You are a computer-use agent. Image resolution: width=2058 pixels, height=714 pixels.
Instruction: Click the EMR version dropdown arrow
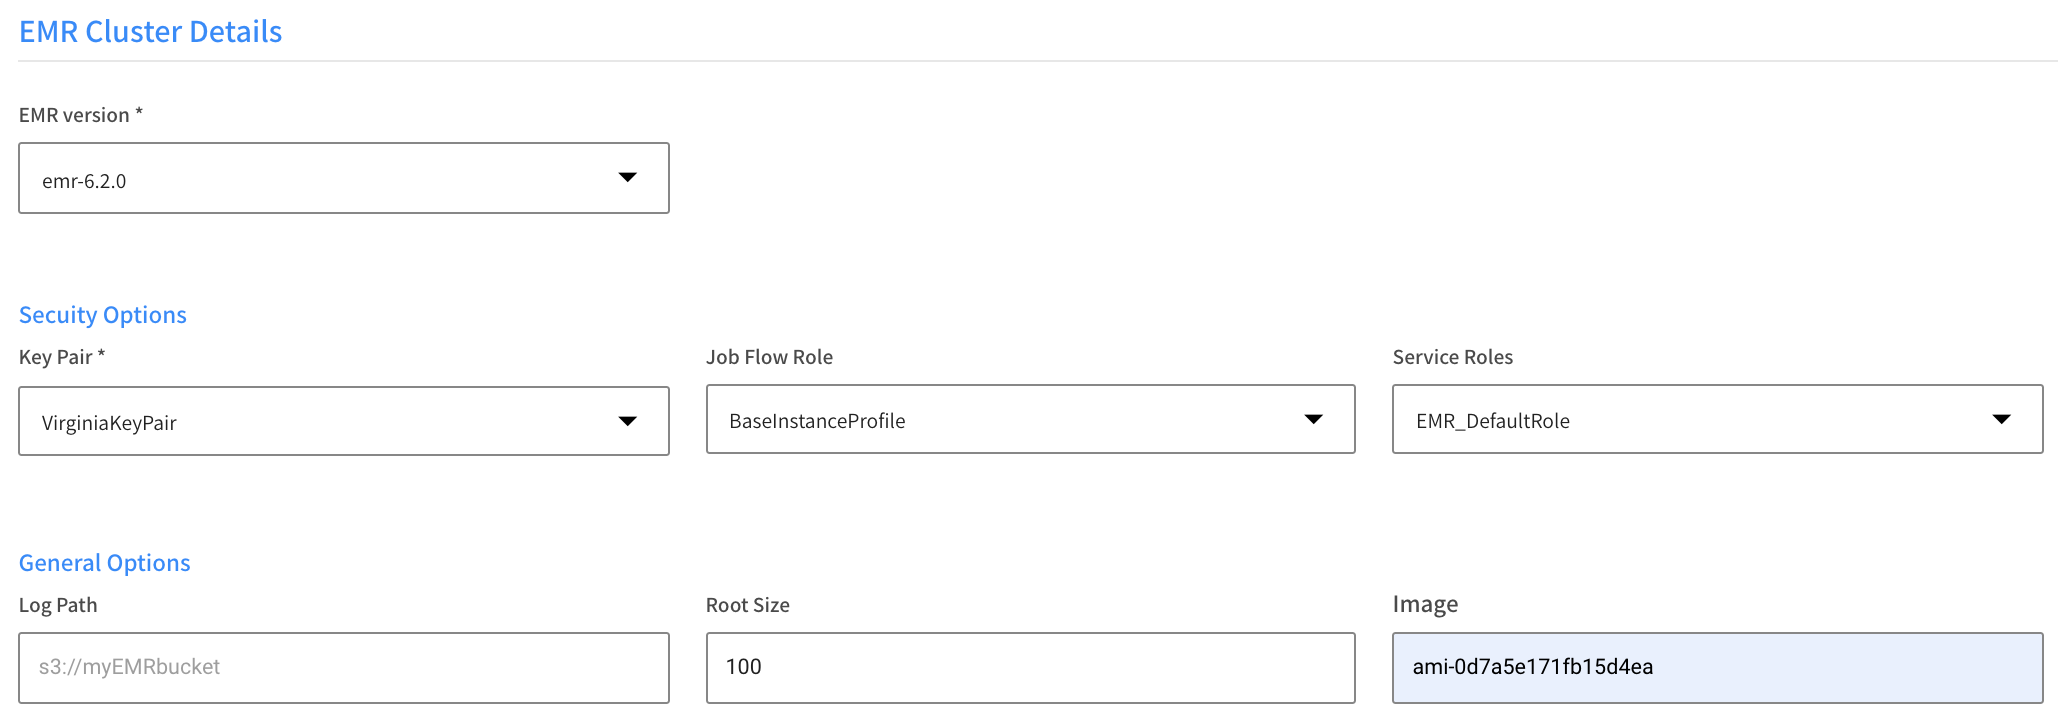click(x=627, y=178)
